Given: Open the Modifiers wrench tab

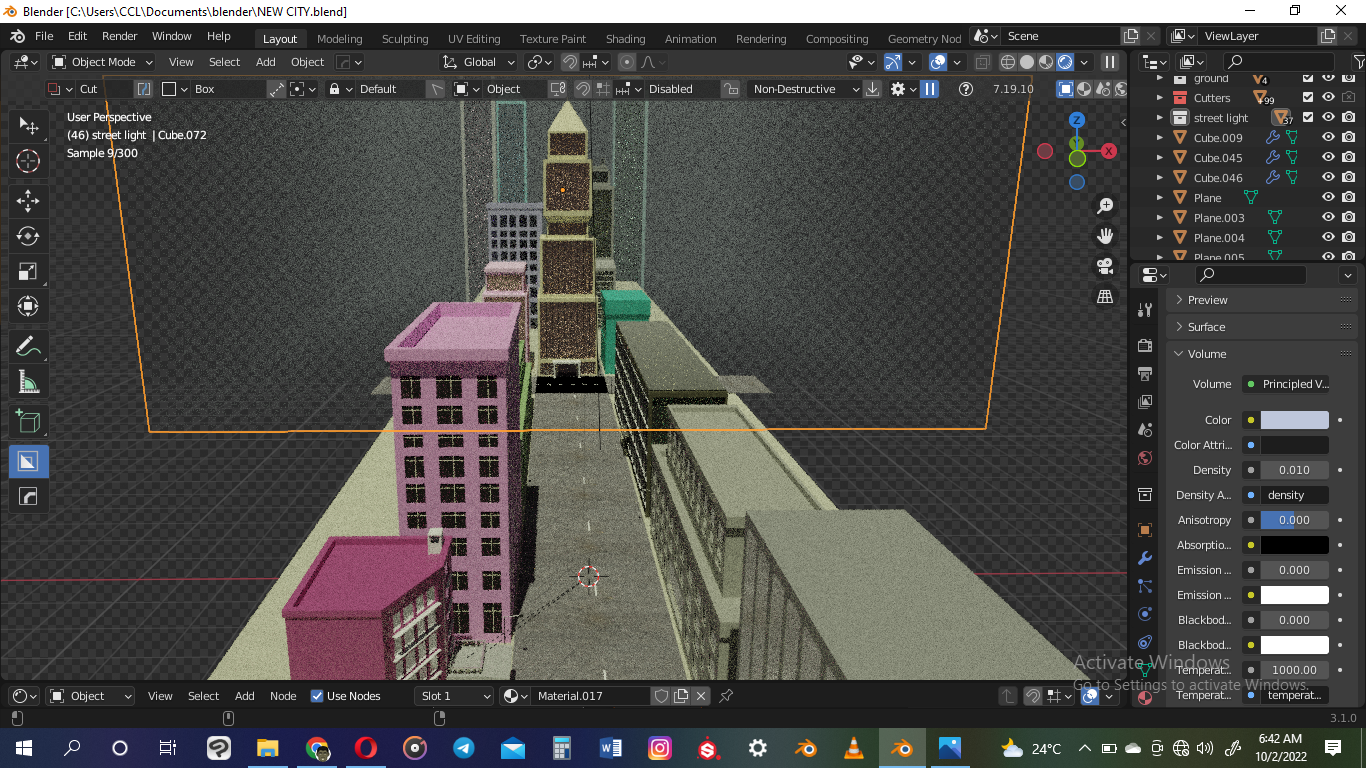Looking at the screenshot, I should point(1145,558).
